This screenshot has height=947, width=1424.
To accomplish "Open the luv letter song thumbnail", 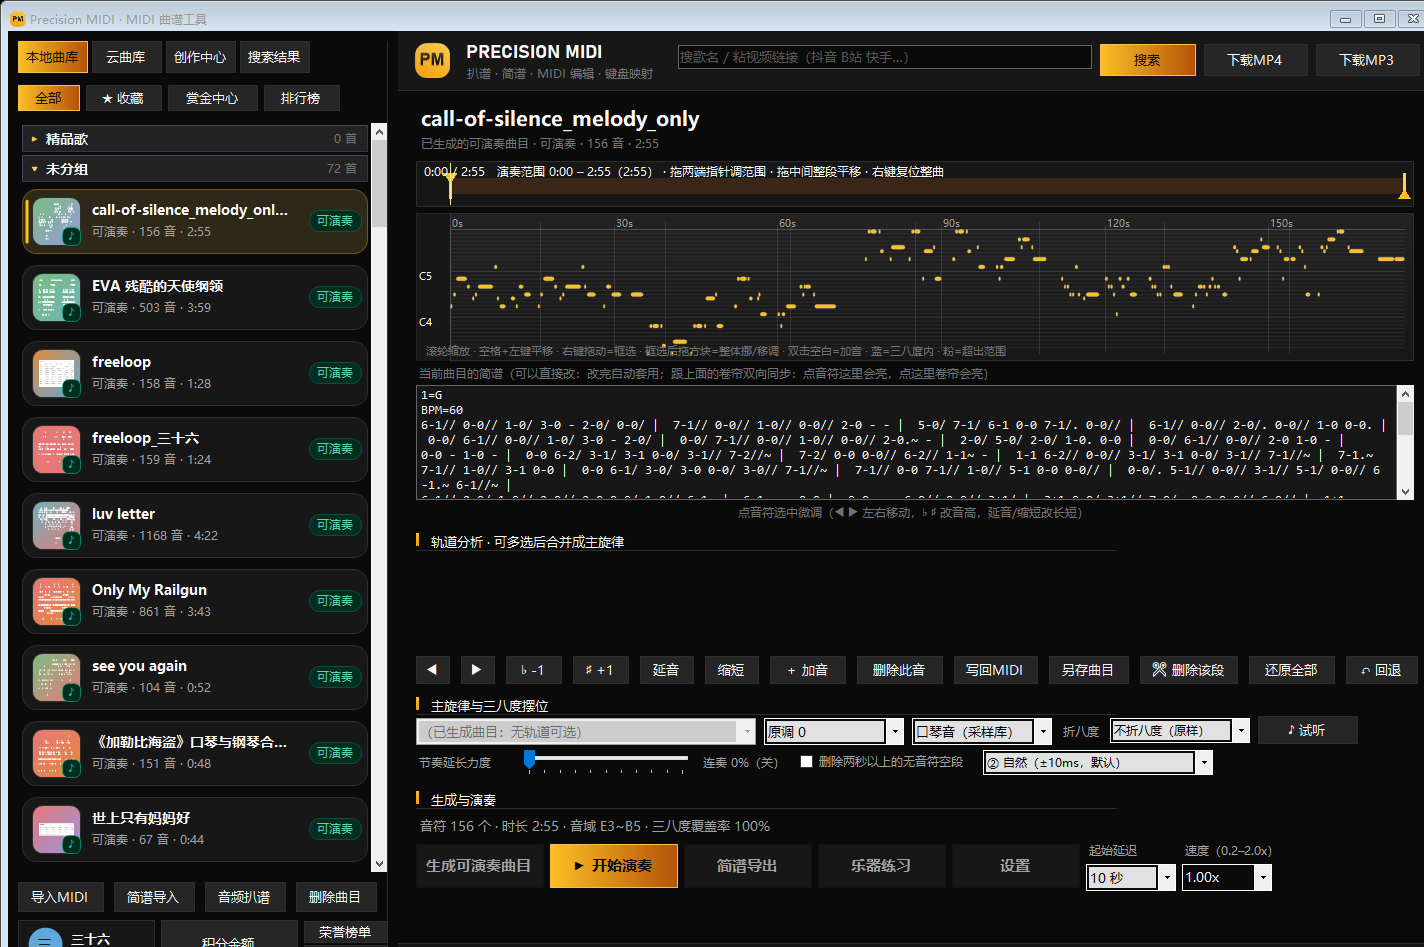I will pos(56,525).
